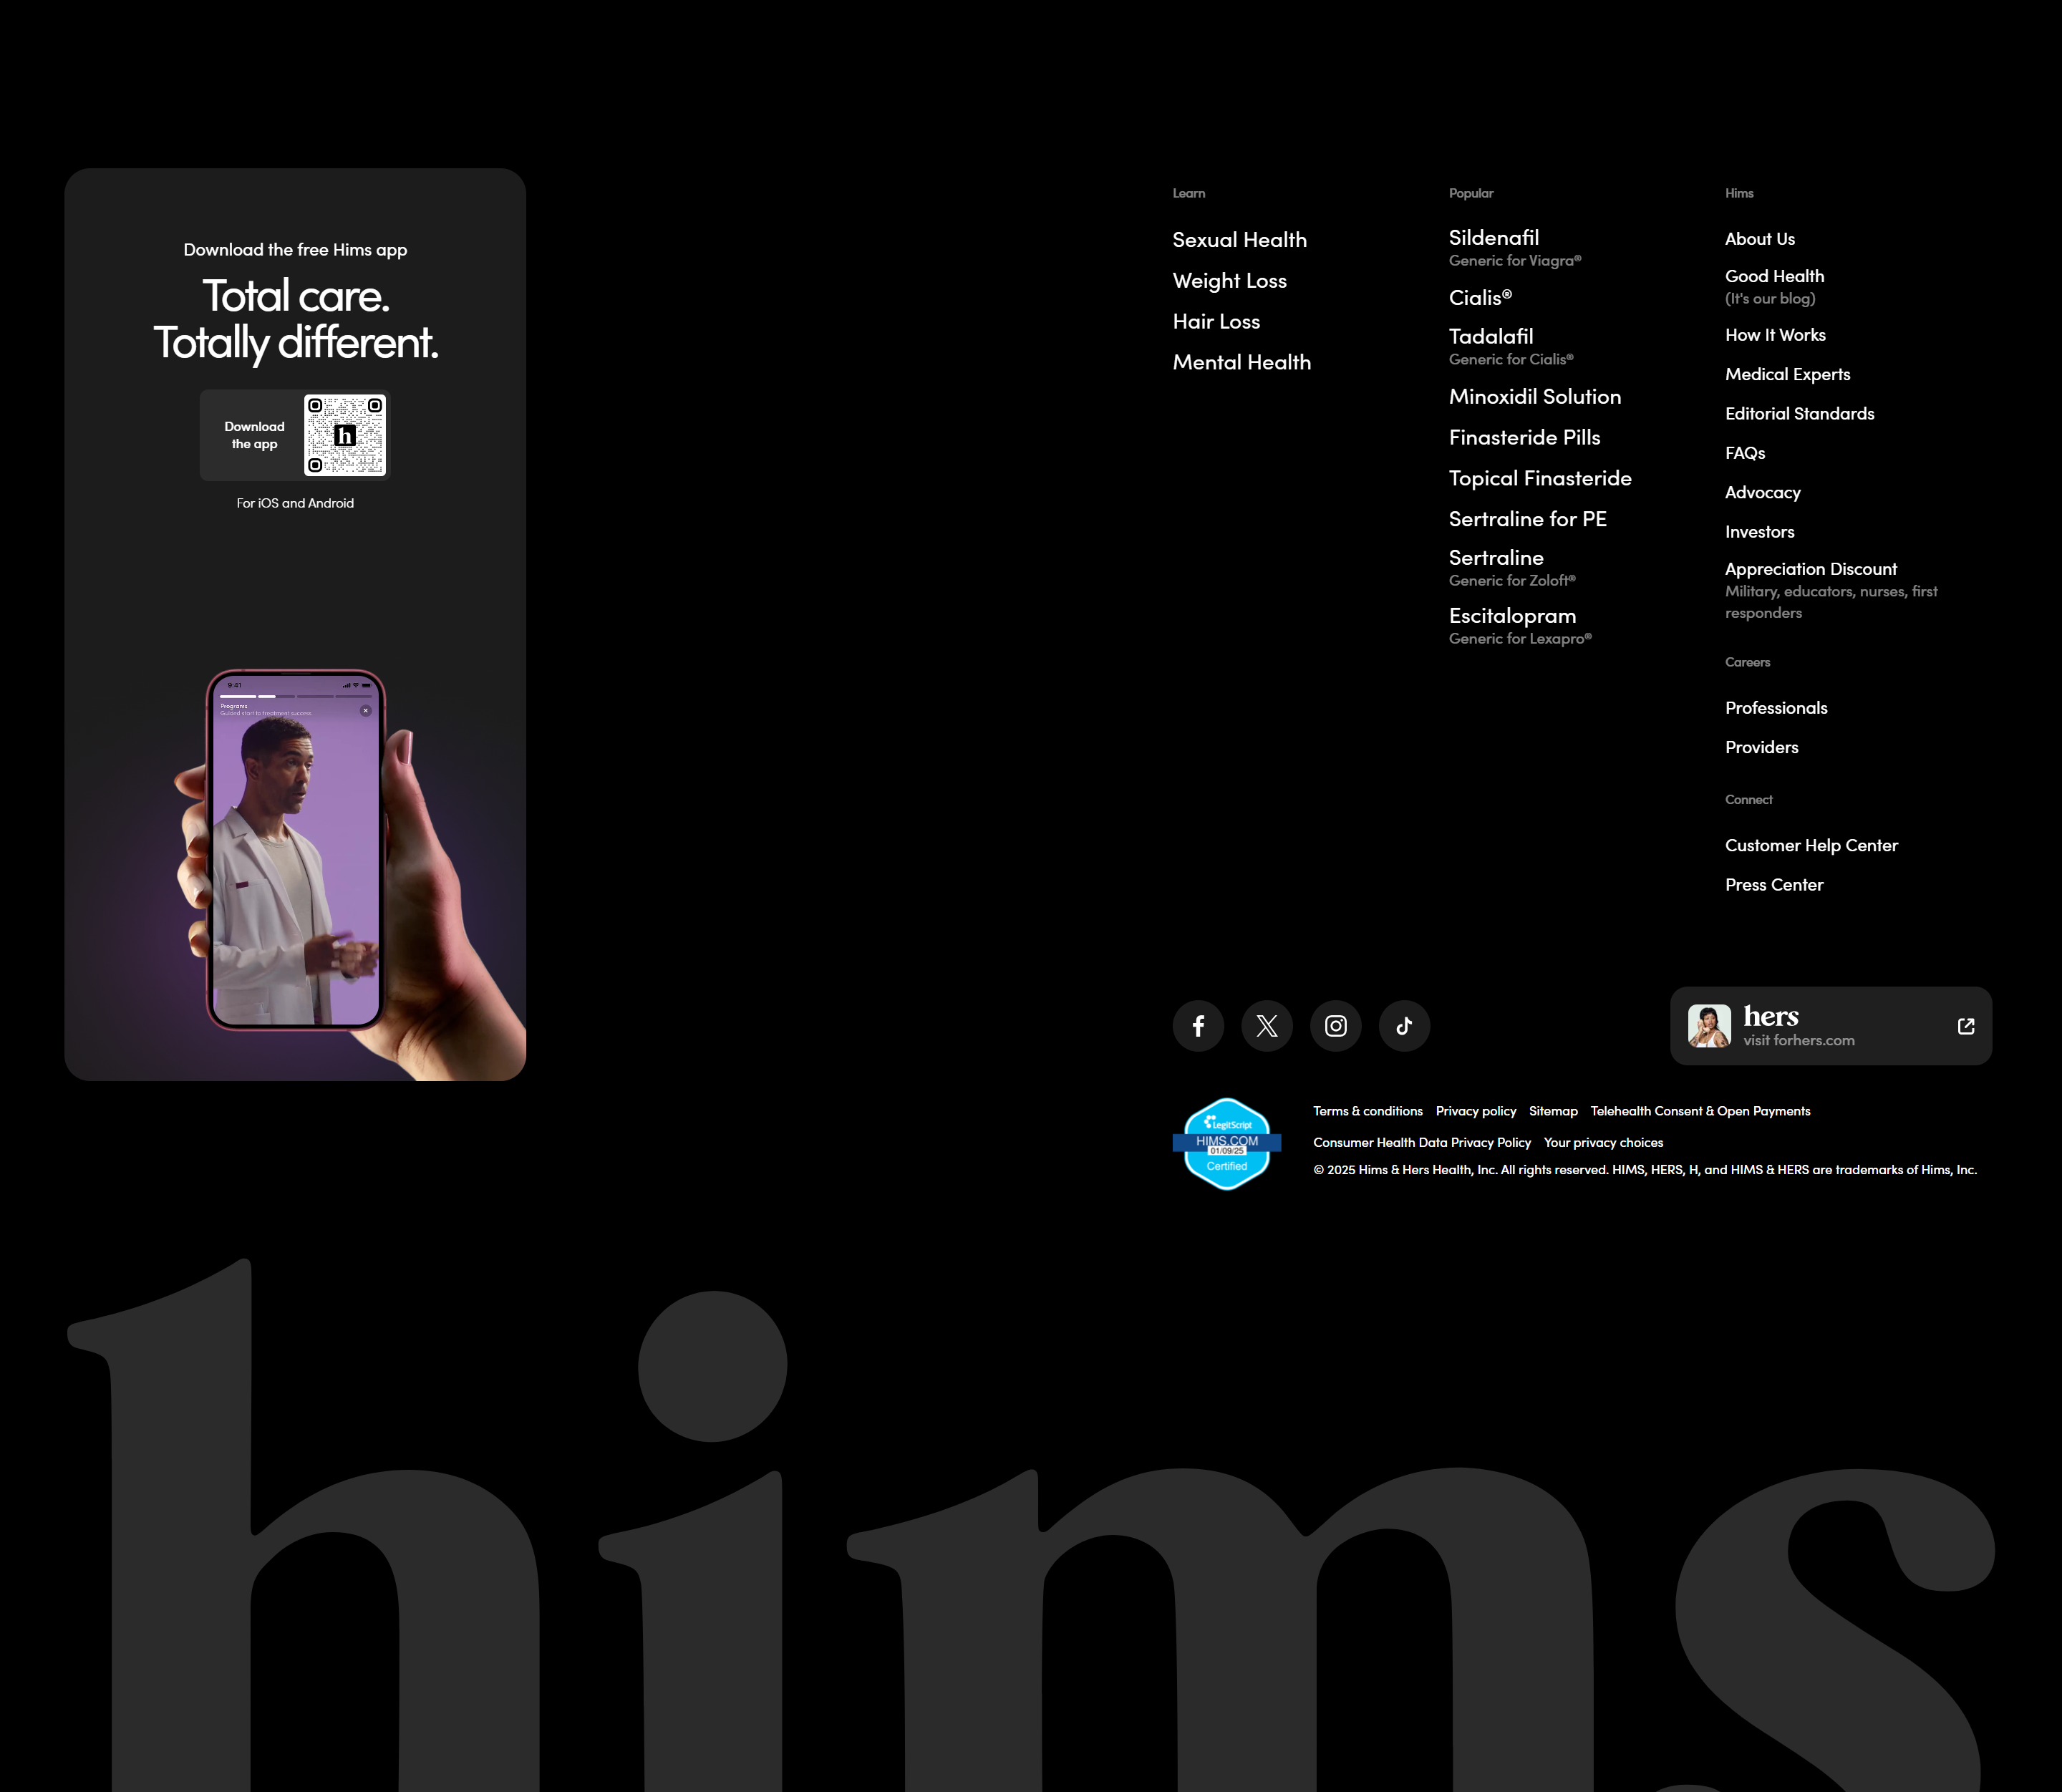
Task: Go to Press Center page
Action: pyautogui.click(x=1774, y=885)
